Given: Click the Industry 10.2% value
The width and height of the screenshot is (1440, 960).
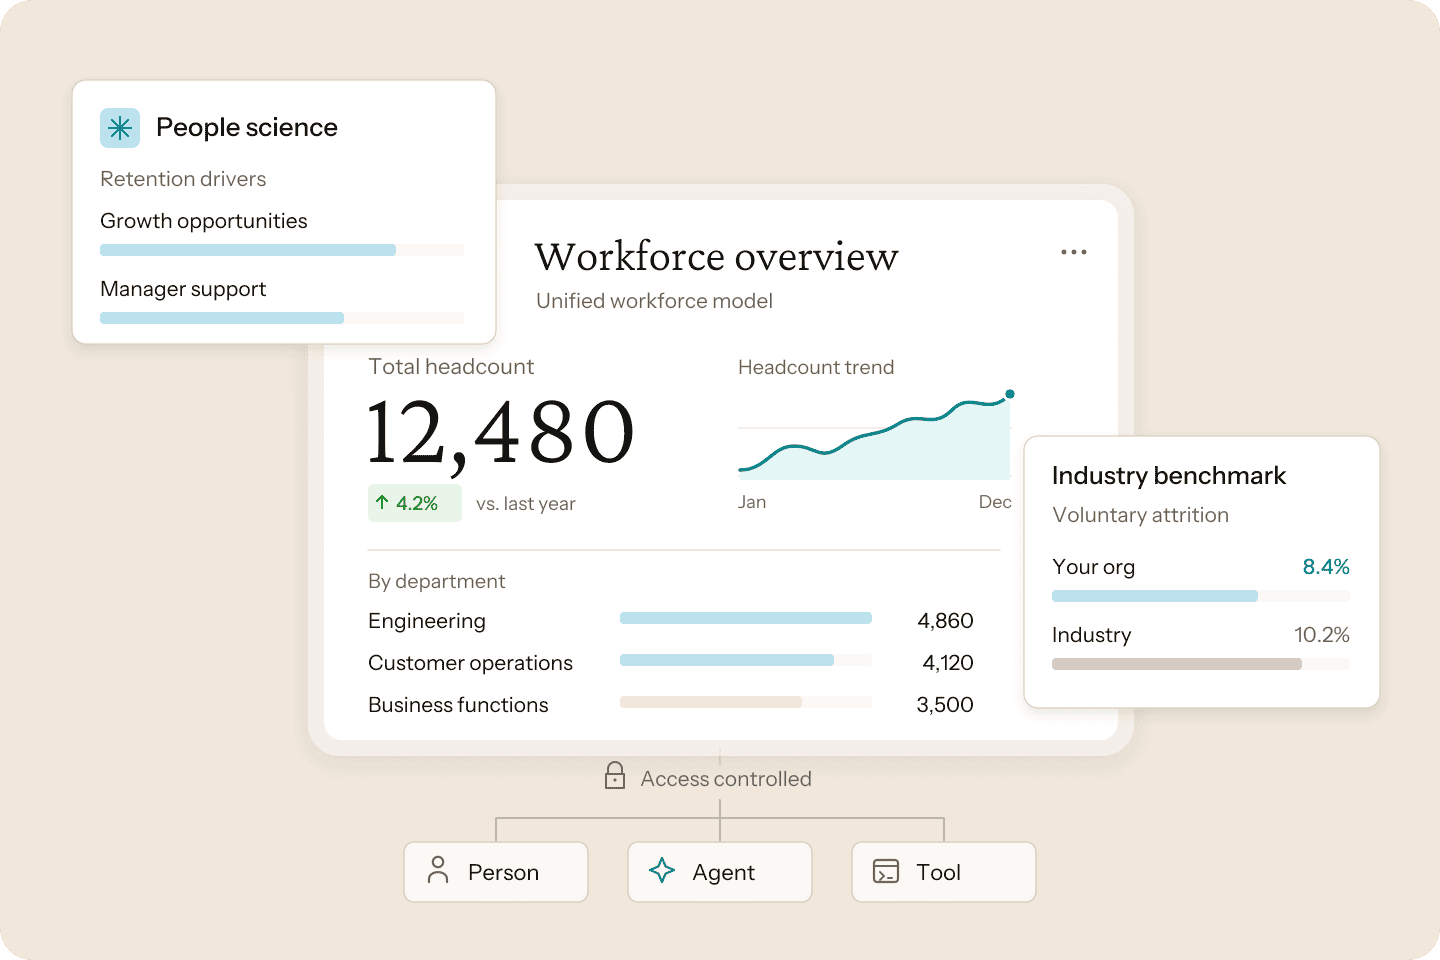Looking at the screenshot, I should [x=1322, y=635].
